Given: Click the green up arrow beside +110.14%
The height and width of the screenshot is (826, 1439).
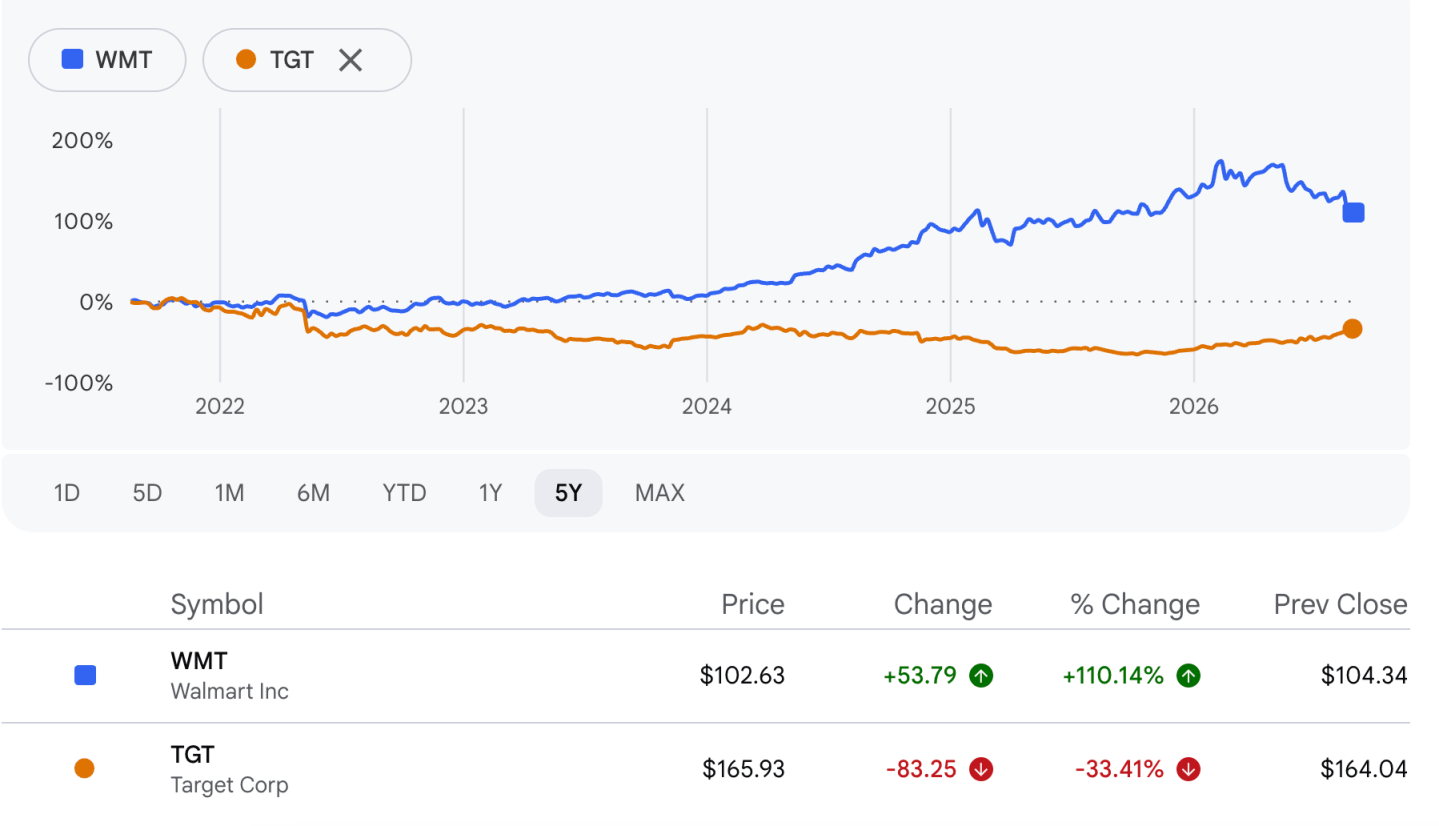Looking at the screenshot, I should (1189, 676).
